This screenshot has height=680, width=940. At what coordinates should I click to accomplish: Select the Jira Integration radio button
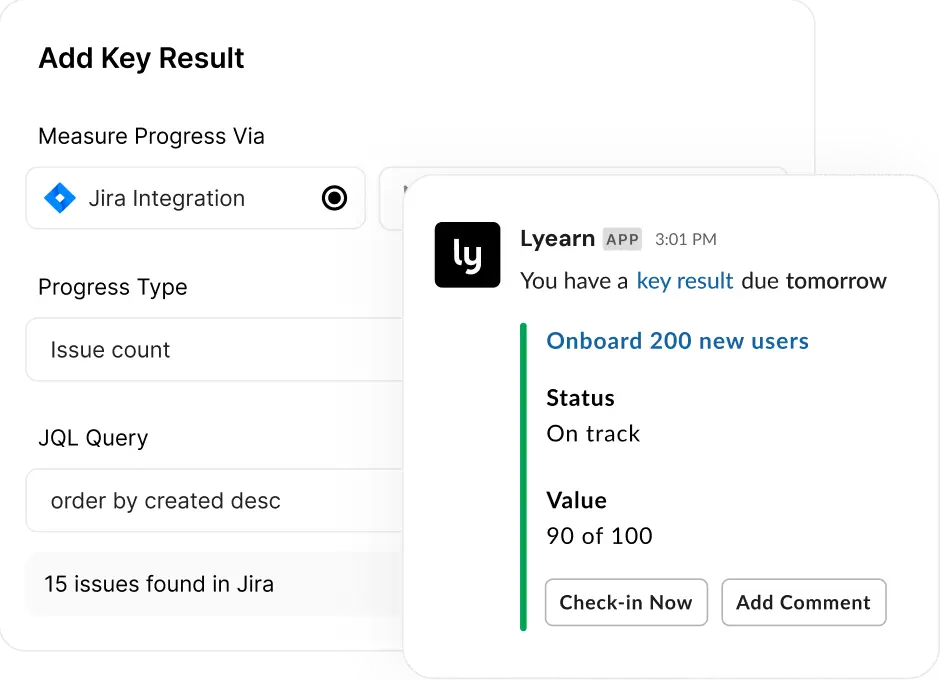(x=334, y=198)
